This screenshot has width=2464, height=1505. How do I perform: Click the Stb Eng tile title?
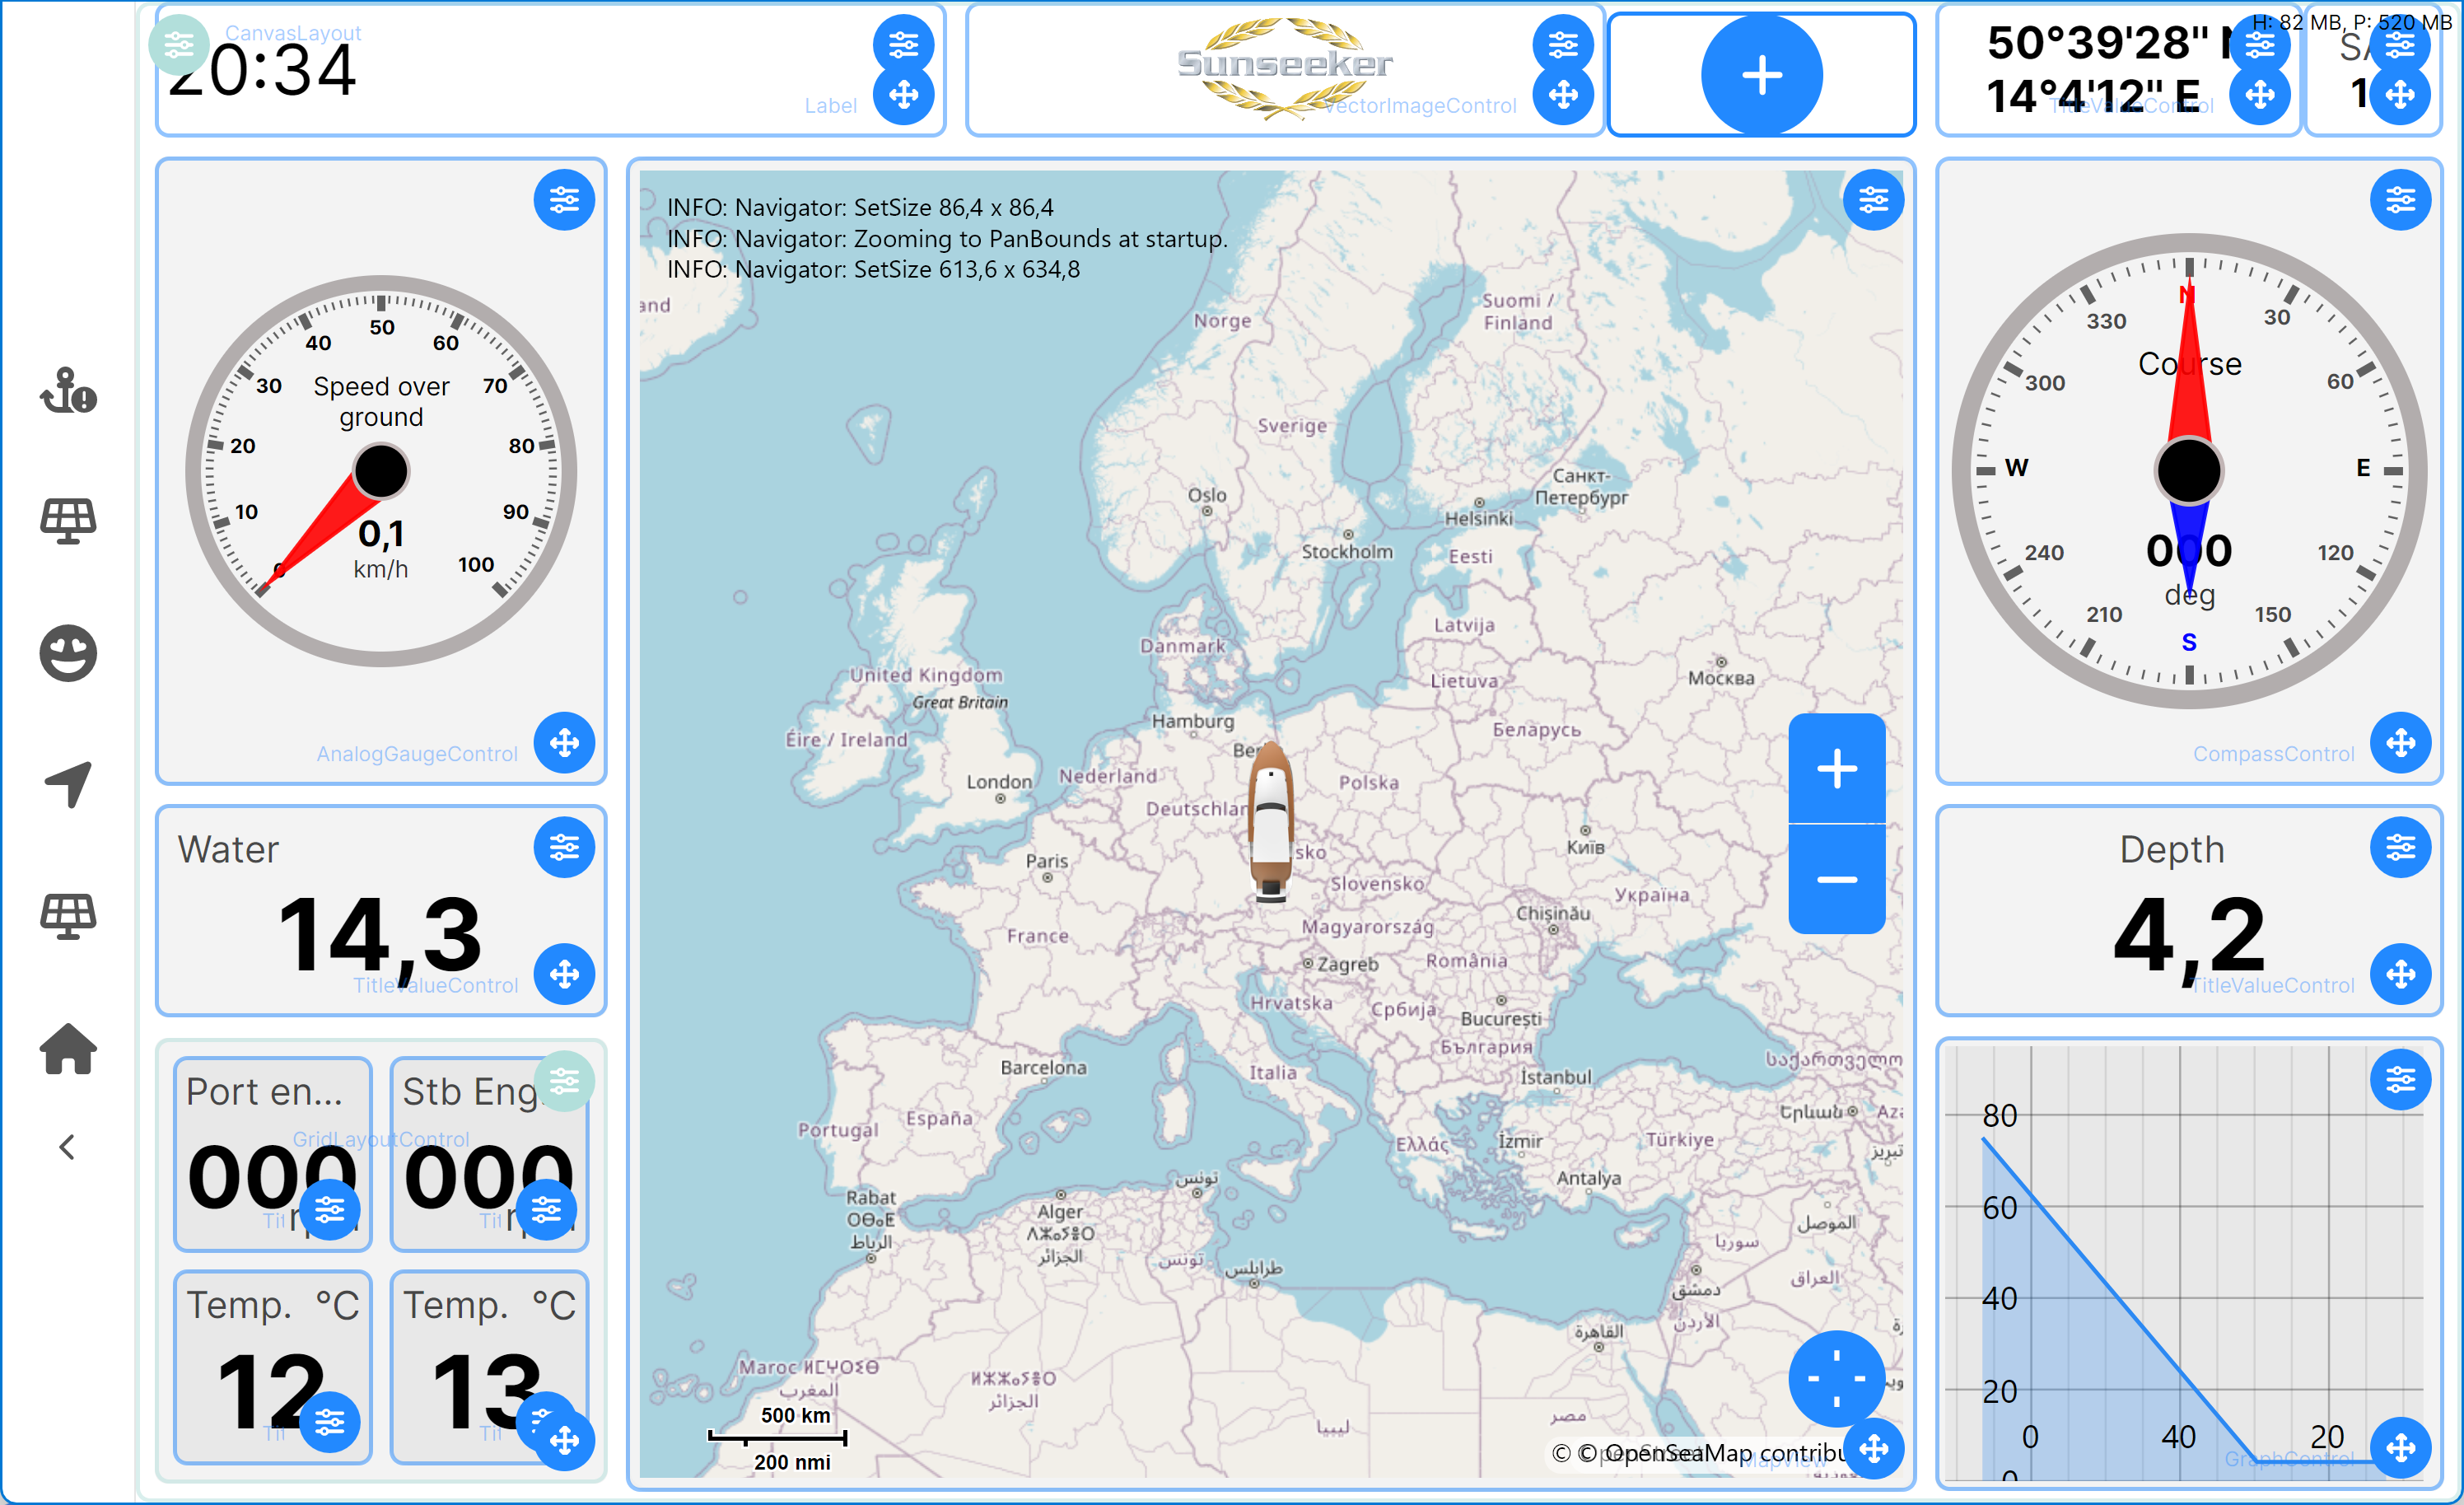[x=470, y=1091]
